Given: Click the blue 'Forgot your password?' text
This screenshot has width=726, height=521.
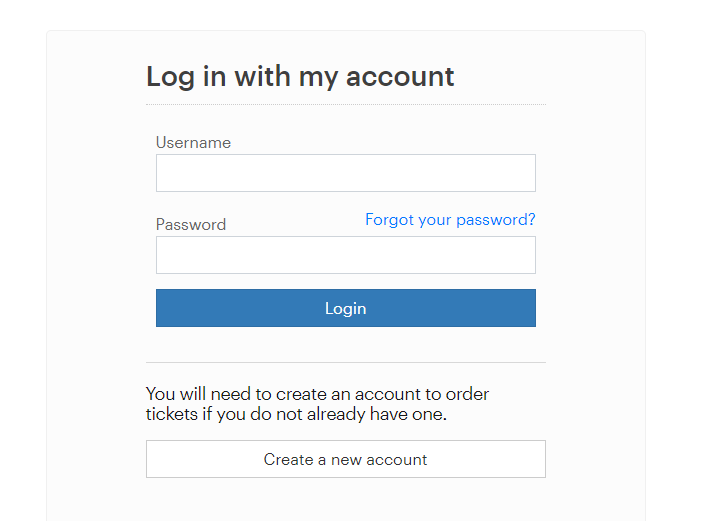Looking at the screenshot, I should 450,220.
